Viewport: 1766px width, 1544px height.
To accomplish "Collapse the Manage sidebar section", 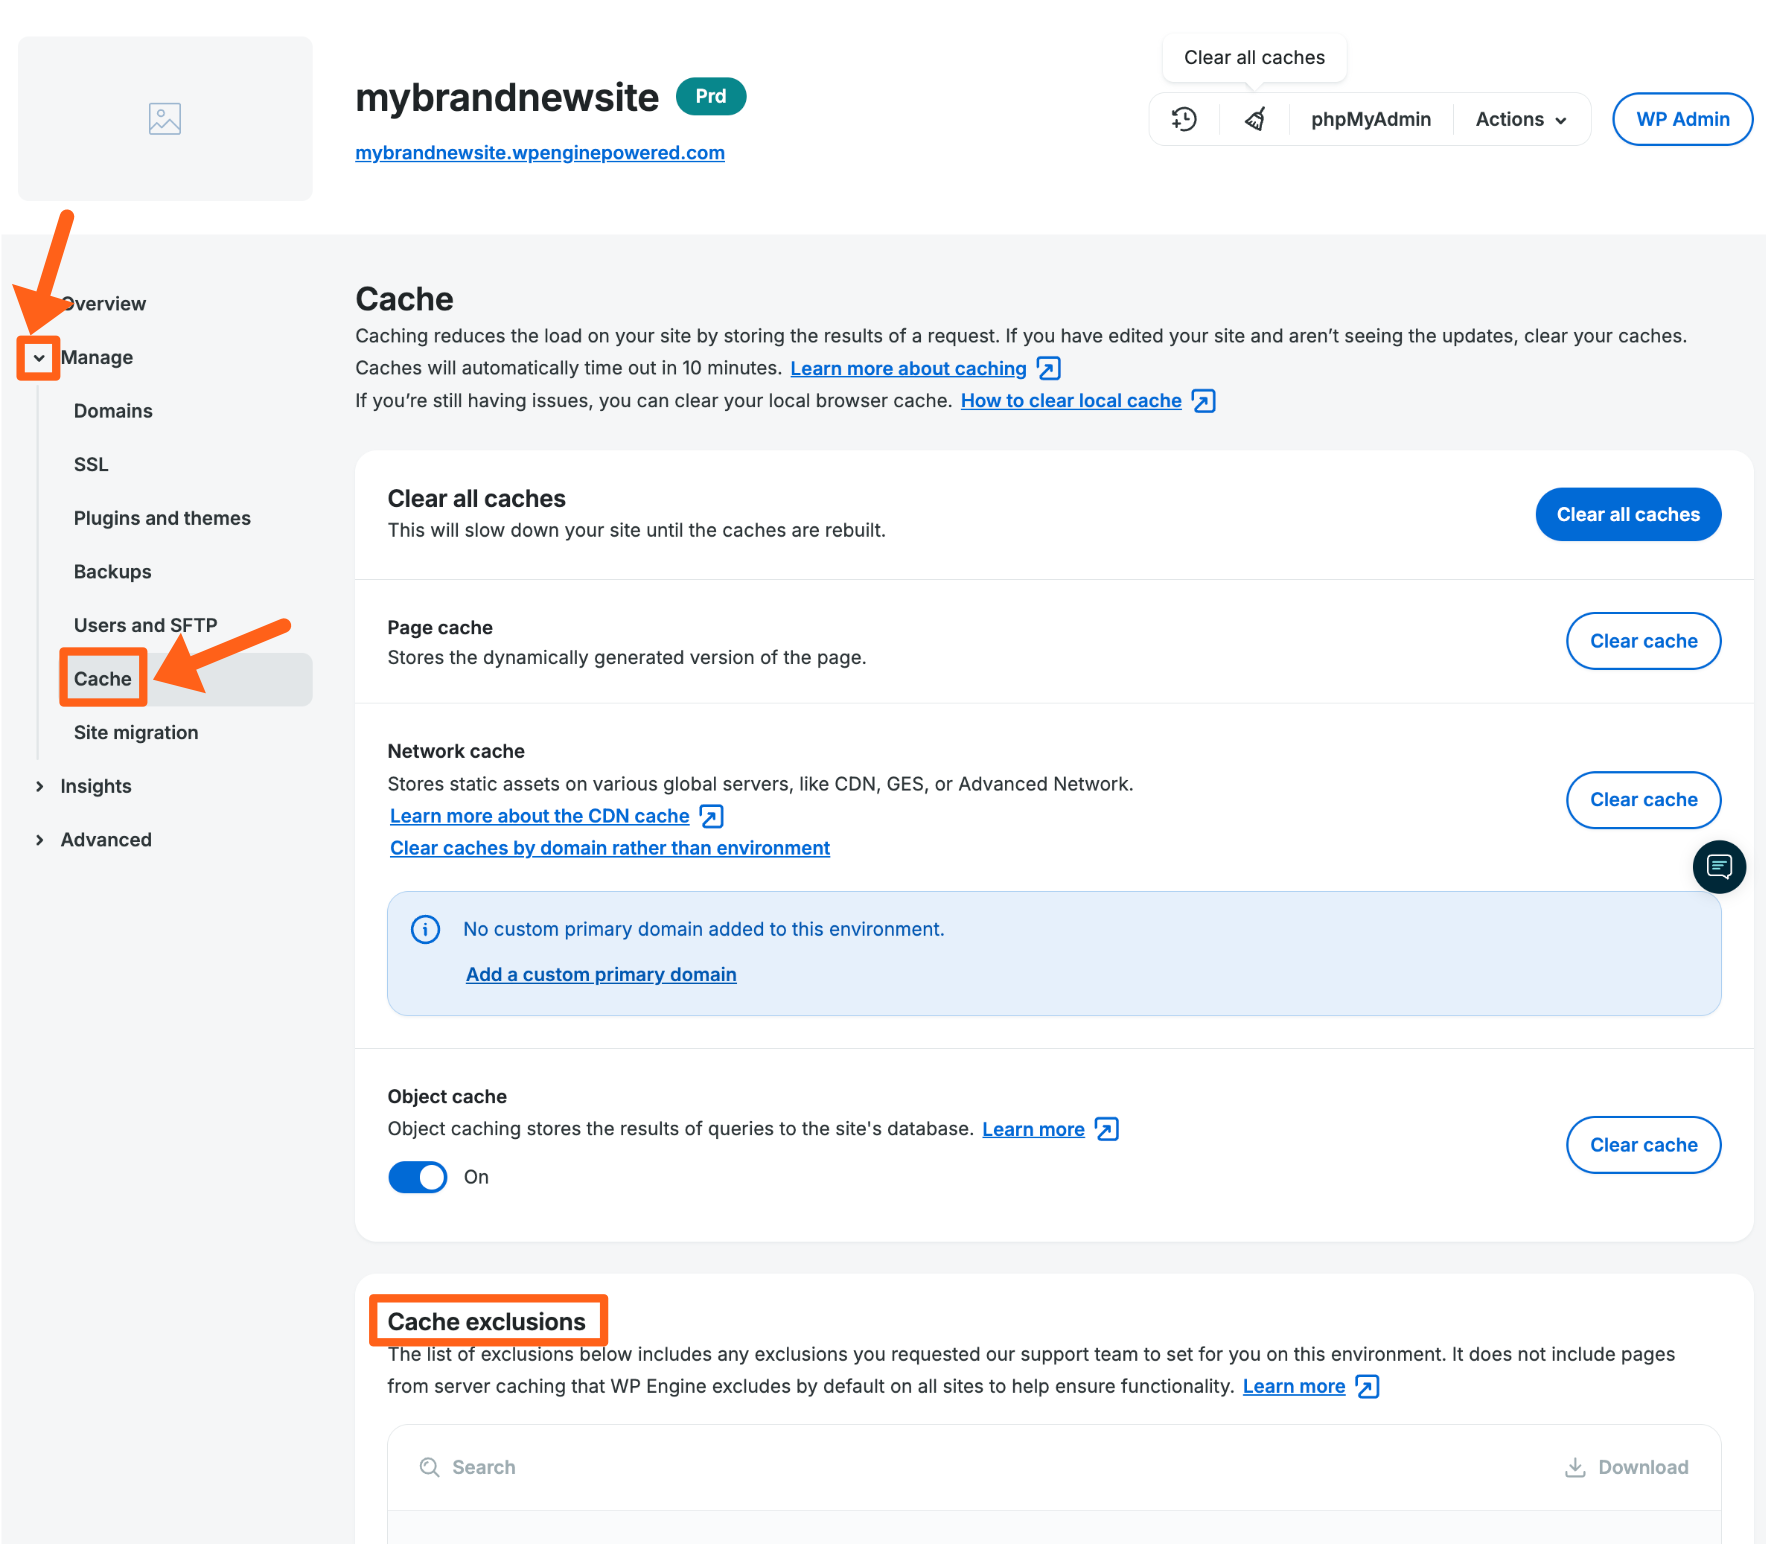I will [x=39, y=358].
